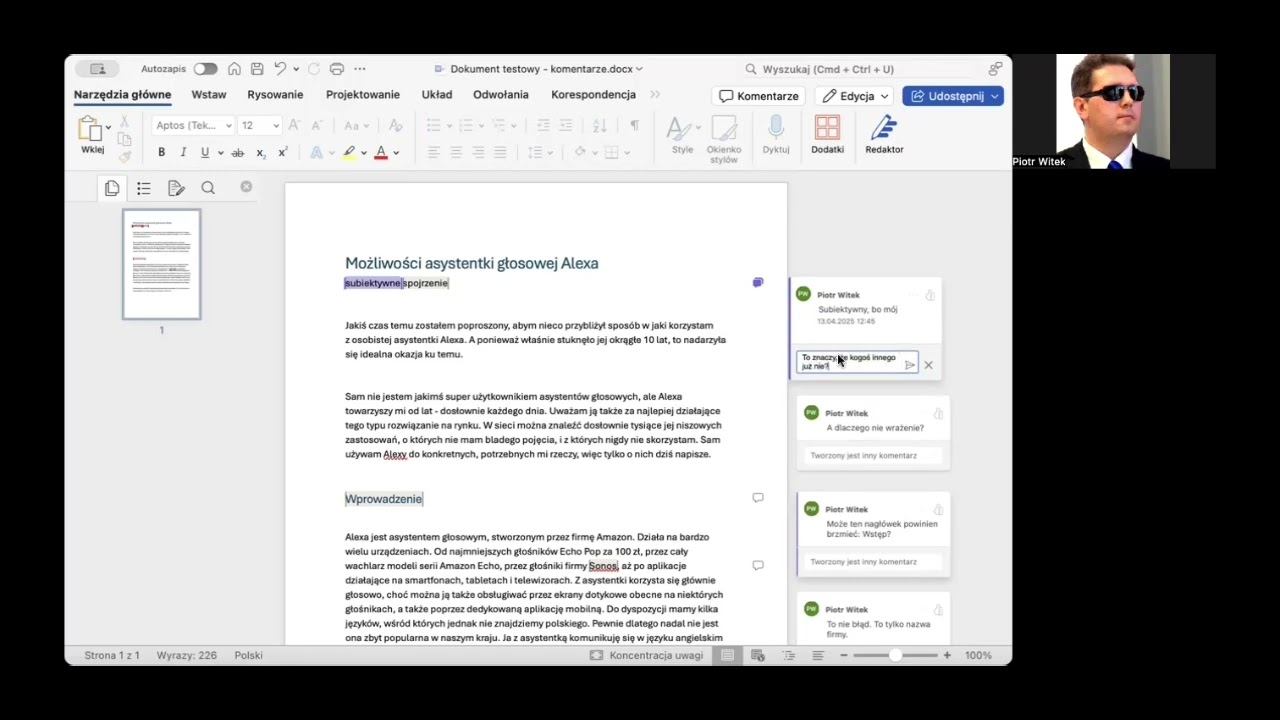Open the highlight color dropdown arrow
1280x720 pixels.
364,153
